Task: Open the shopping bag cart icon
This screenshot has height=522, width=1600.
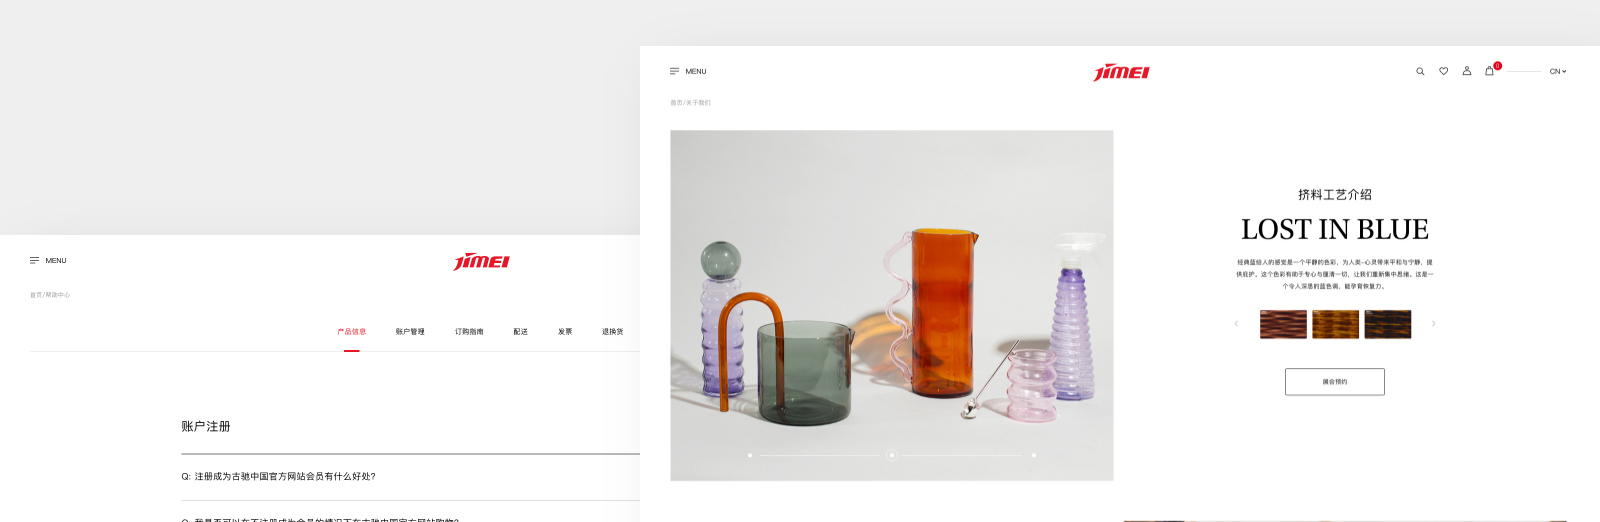Action: [x=1489, y=71]
